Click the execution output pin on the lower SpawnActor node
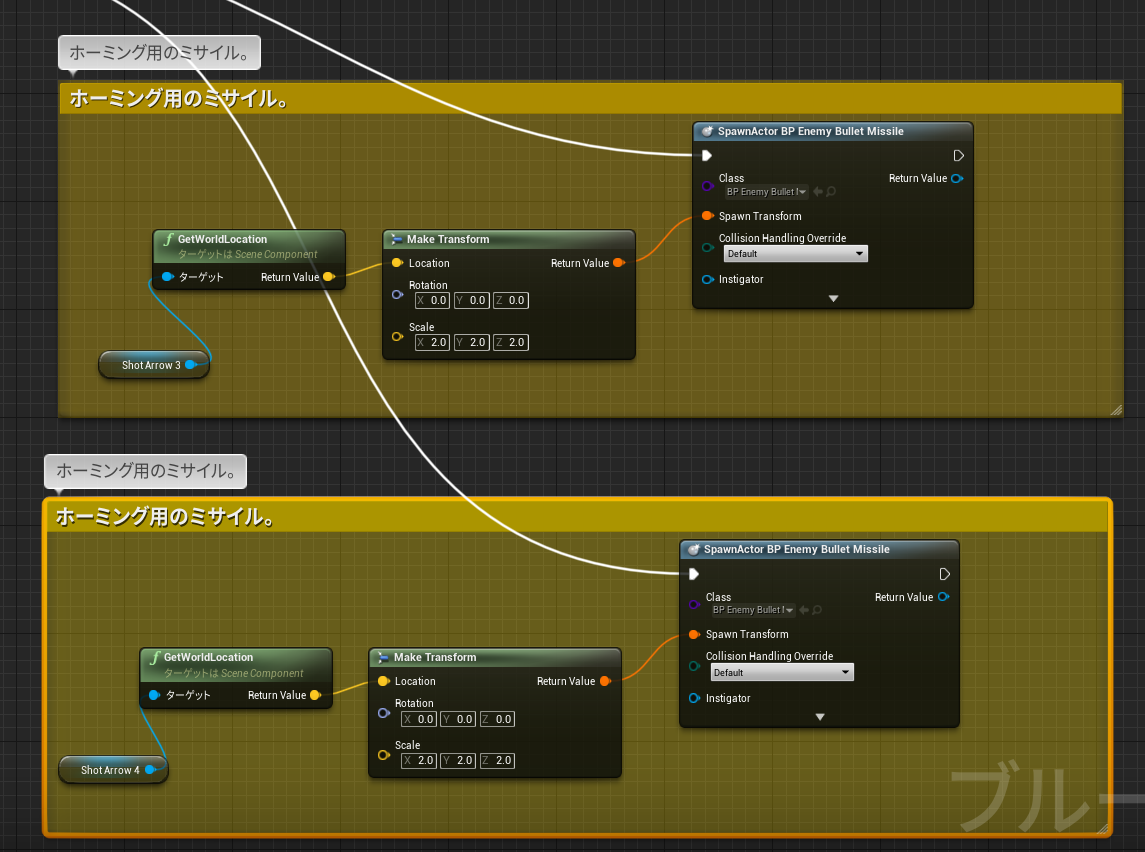This screenshot has height=852, width=1145. [944, 574]
